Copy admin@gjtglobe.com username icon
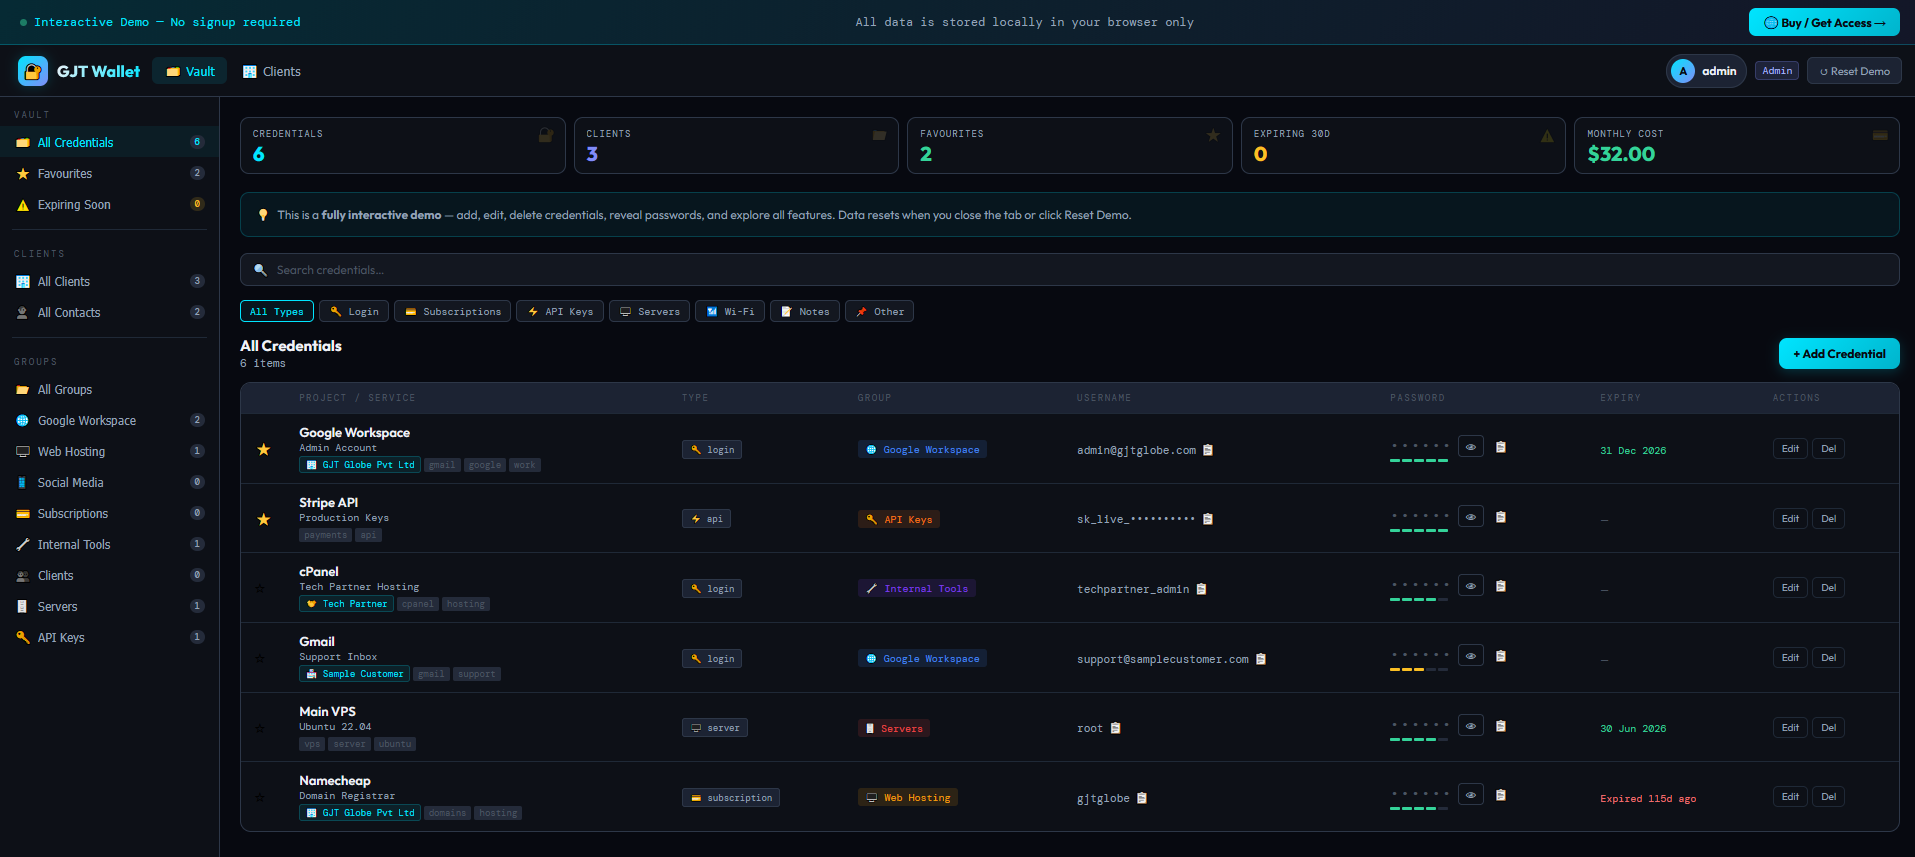This screenshot has width=1915, height=857. pyautogui.click(x=1208, y=450)
